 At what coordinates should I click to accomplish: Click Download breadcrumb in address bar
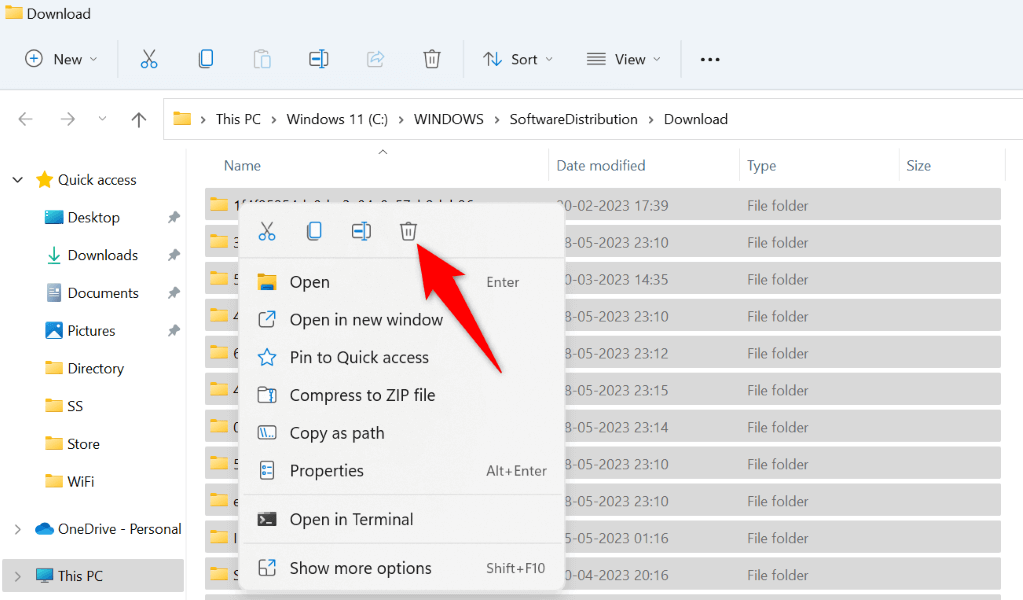(695, 119)
